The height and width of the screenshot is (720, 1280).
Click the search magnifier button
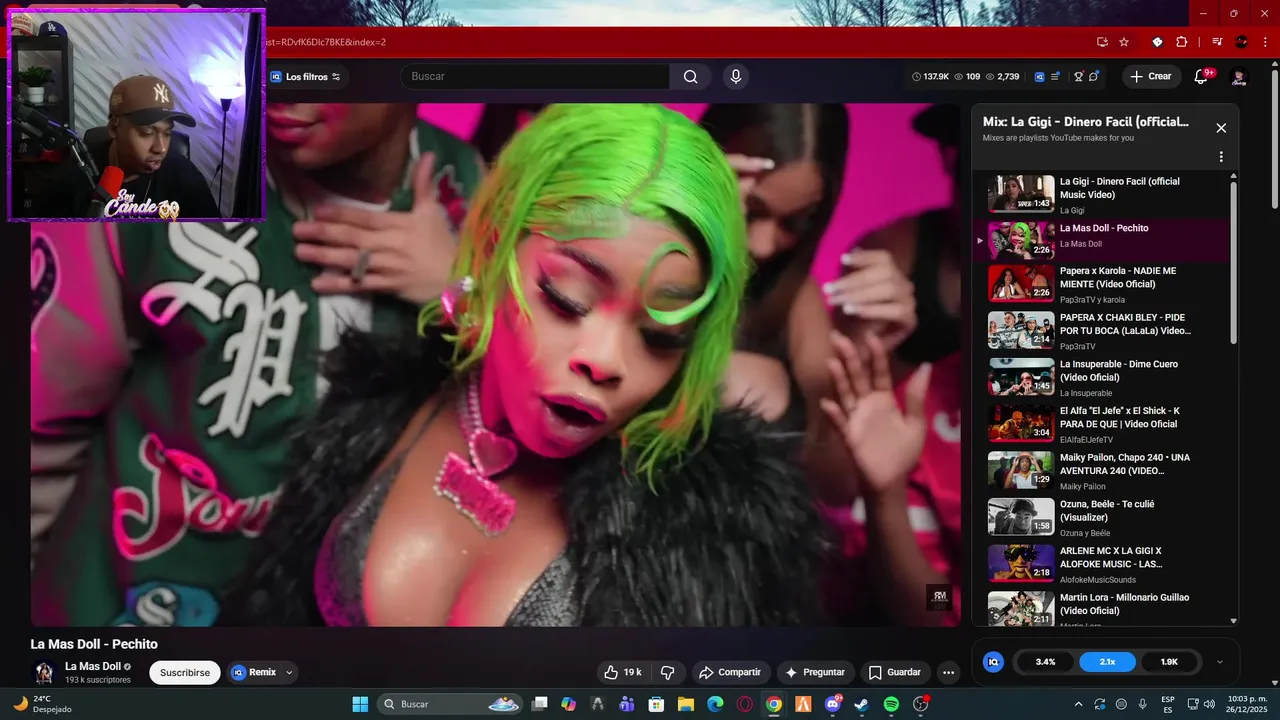point(691,77)
